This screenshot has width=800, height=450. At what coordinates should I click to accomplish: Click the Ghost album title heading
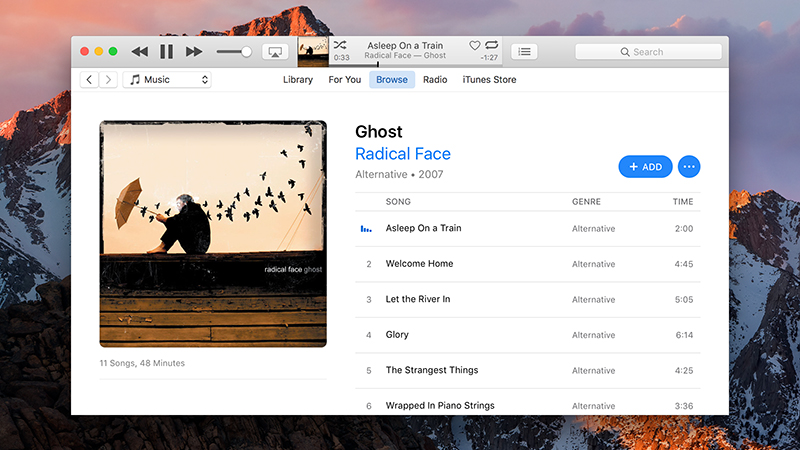click(x=379, y=132)
